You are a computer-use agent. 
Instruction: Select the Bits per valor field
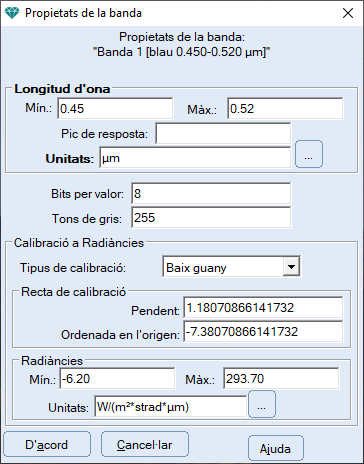click(211, 193)
